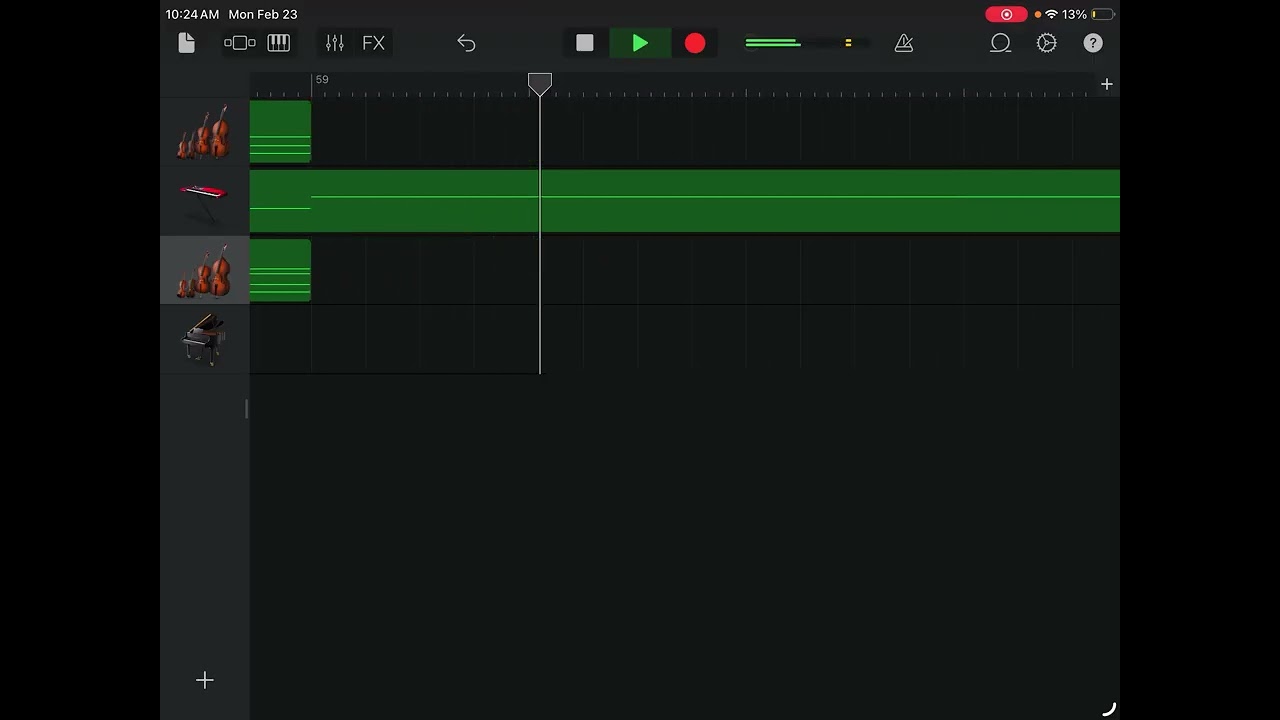The height and width of the screenshot is (720, 1280).
Task: Switch to the Tracks view button
Action: pos(240,43)
